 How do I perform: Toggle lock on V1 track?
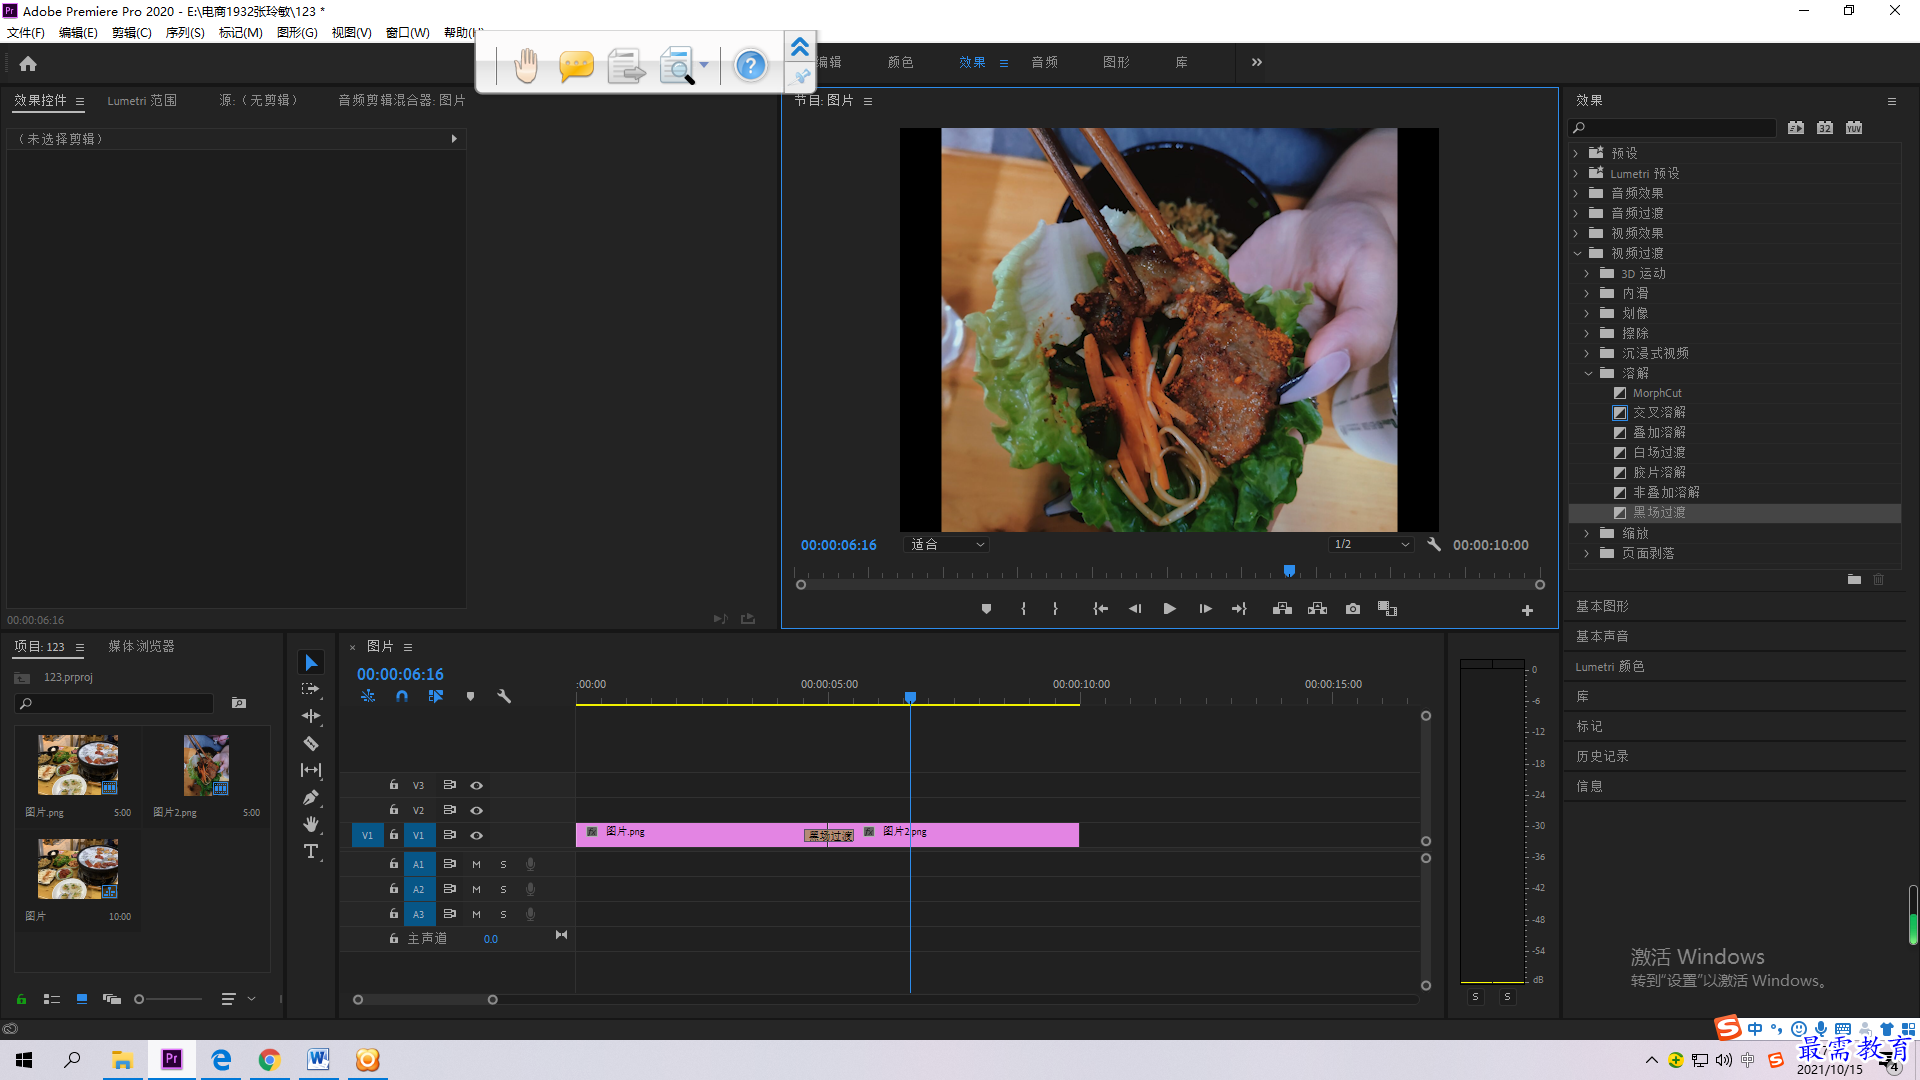(394, 835)
